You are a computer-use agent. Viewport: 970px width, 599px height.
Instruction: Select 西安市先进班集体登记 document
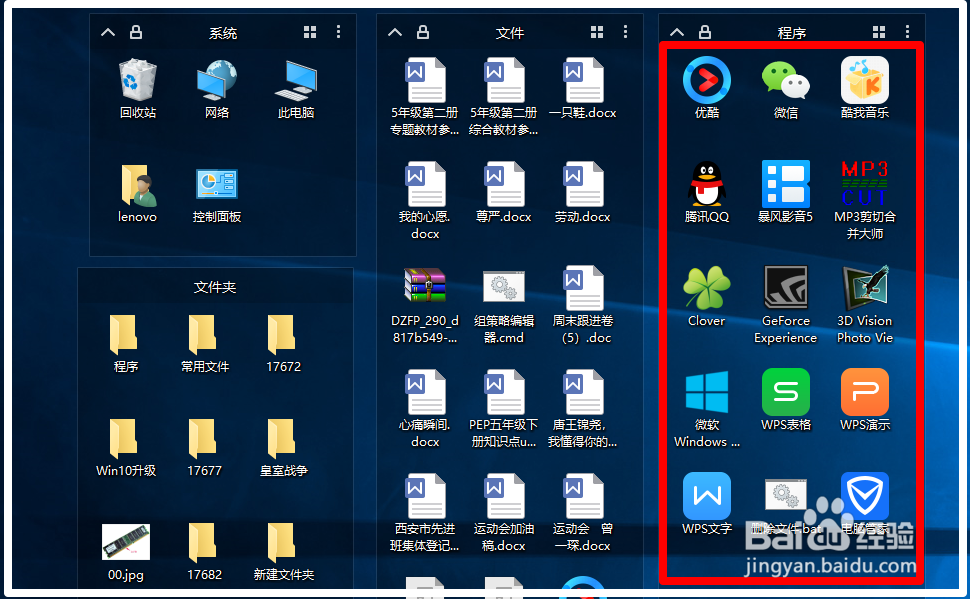pyautogui.click(x=424, y=496)
